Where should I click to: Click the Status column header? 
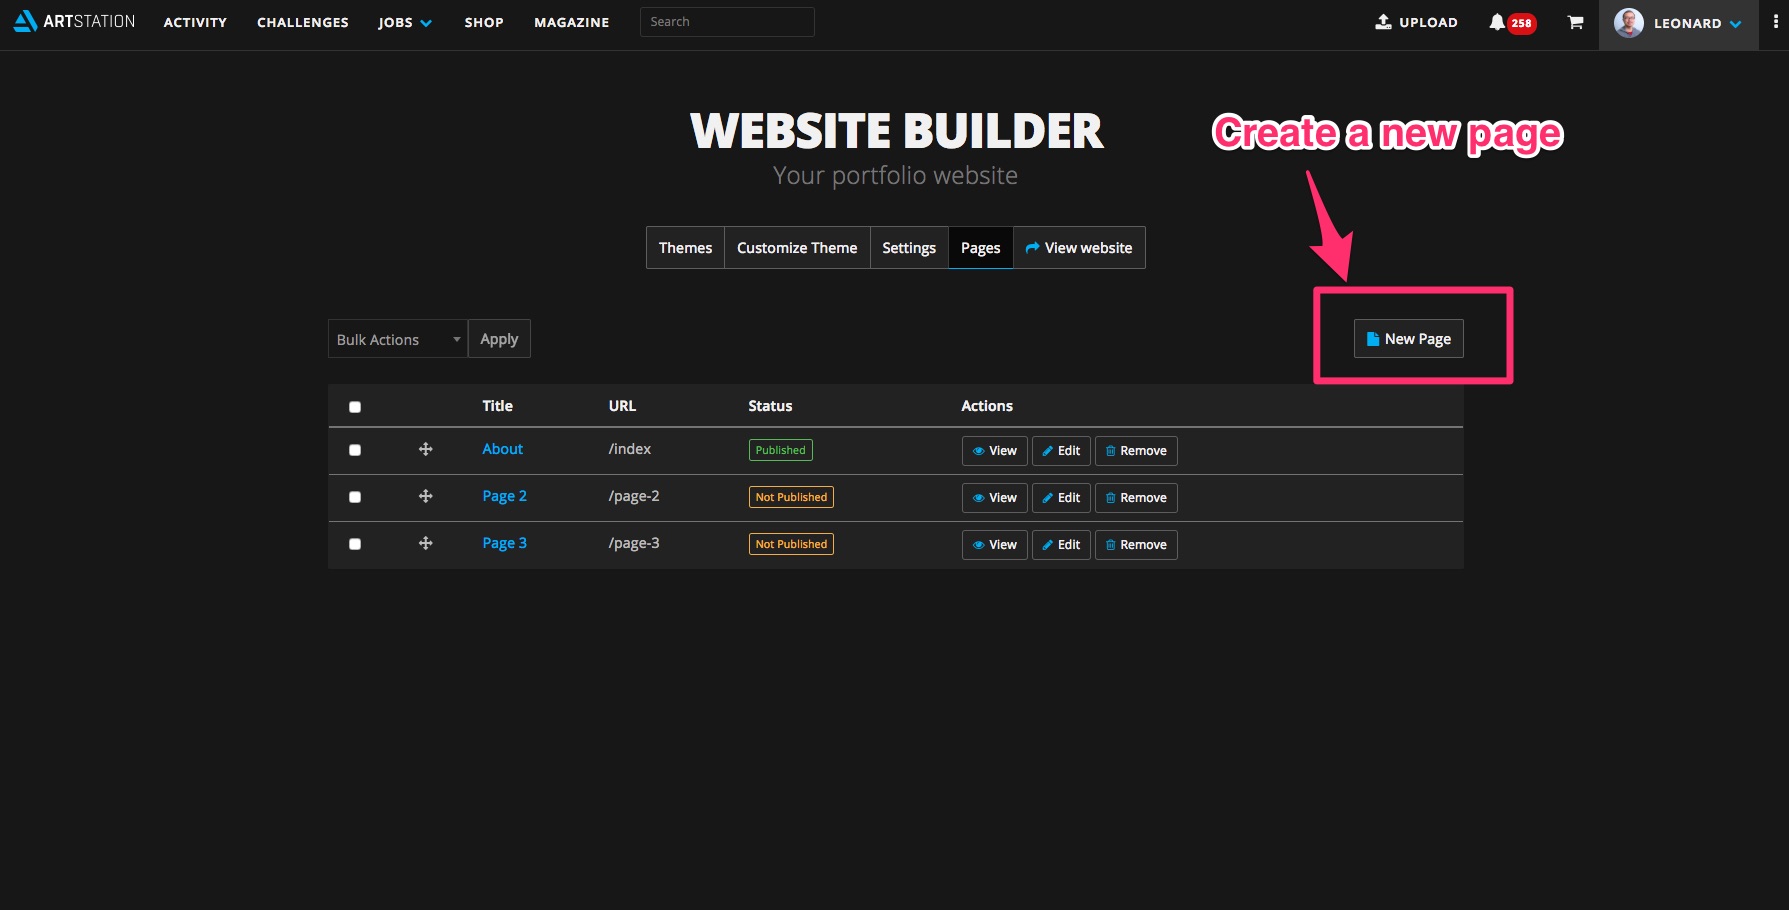(770, 406)
